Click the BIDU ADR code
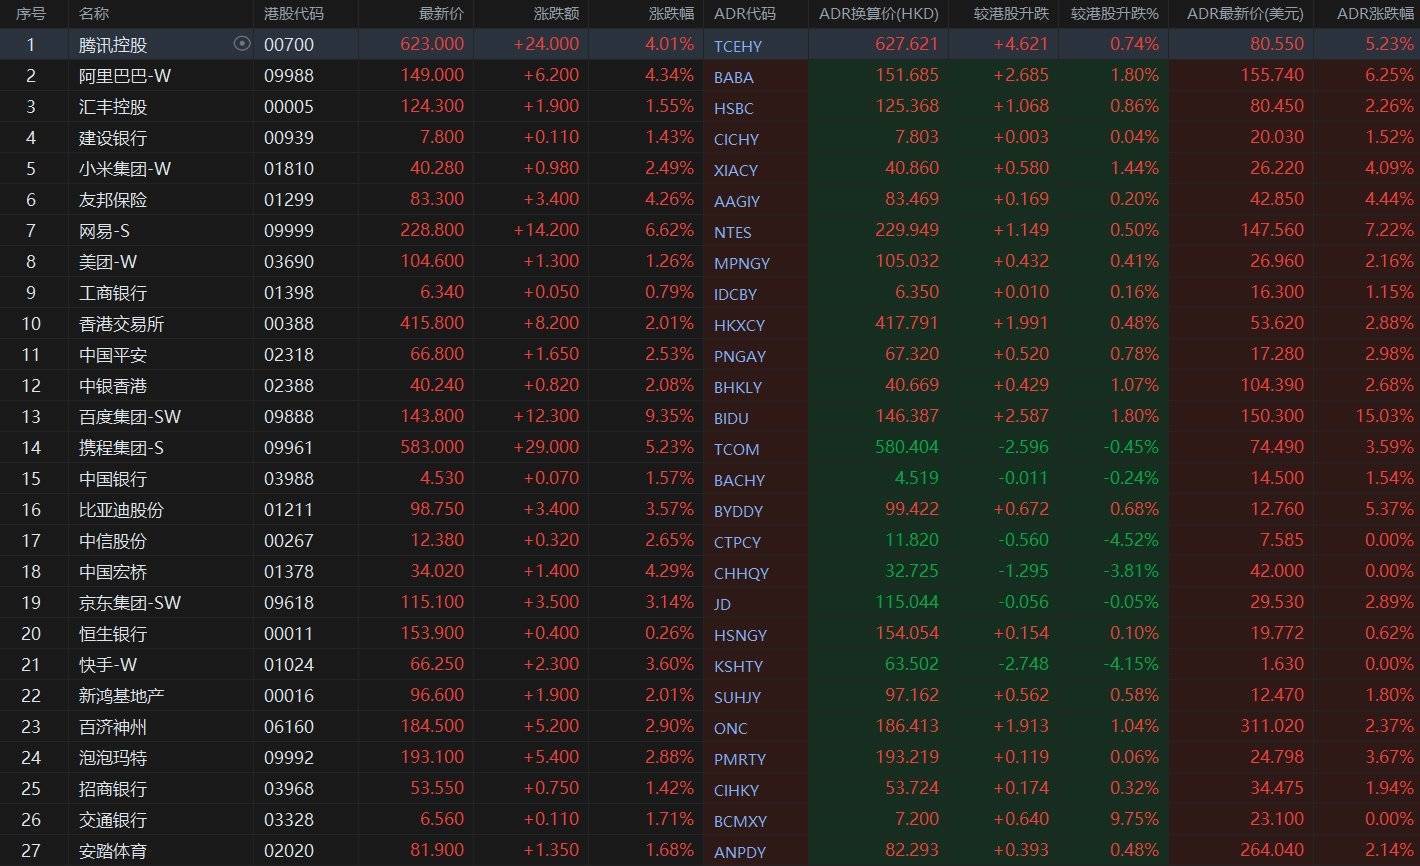Image resolution: width=1420 pixels, height=866 pixels. click(731, 418)
